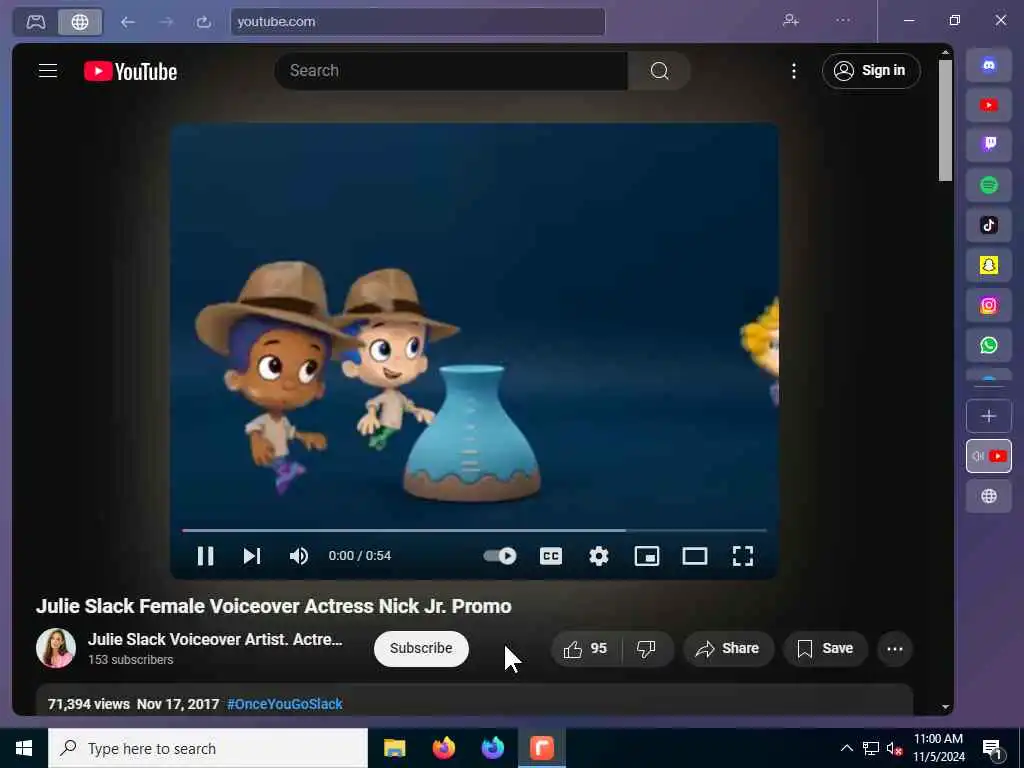Launch Firefox from the taskbar
This screenshot has width=1024, height=768.
click(444, 748)
